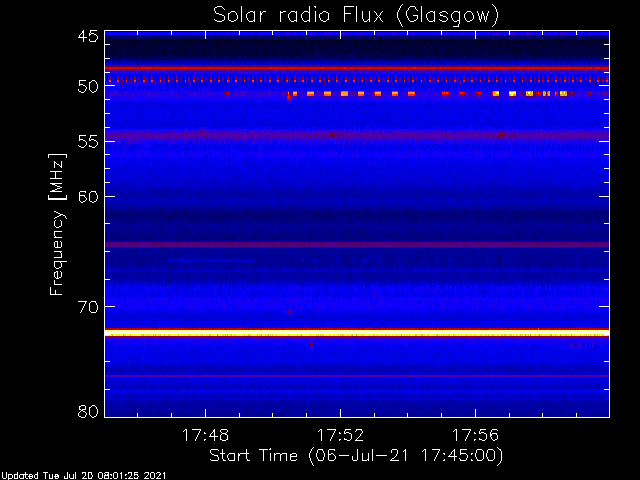The width and height of the screenshot is (640, 480).
Task: Click the 17:56 time axis label
Action: [476, 435]
